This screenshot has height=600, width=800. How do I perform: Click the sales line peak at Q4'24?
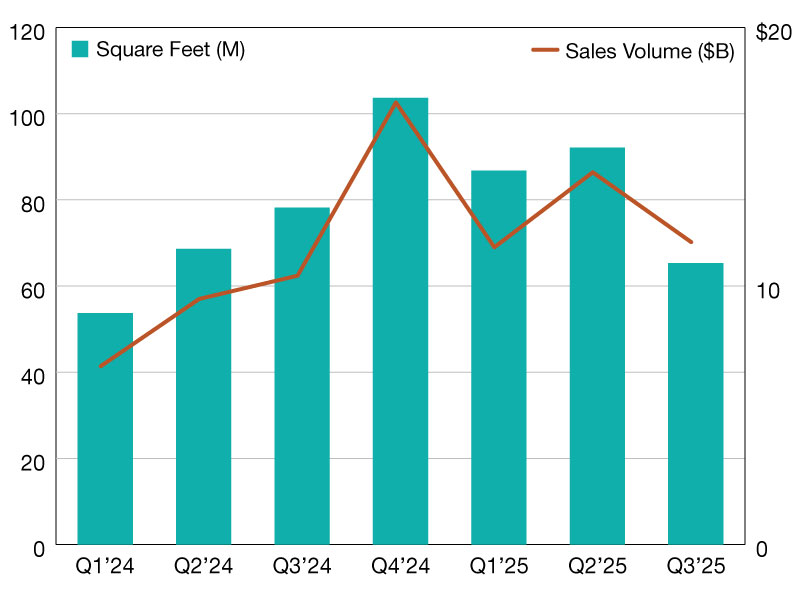pos(396,102)
